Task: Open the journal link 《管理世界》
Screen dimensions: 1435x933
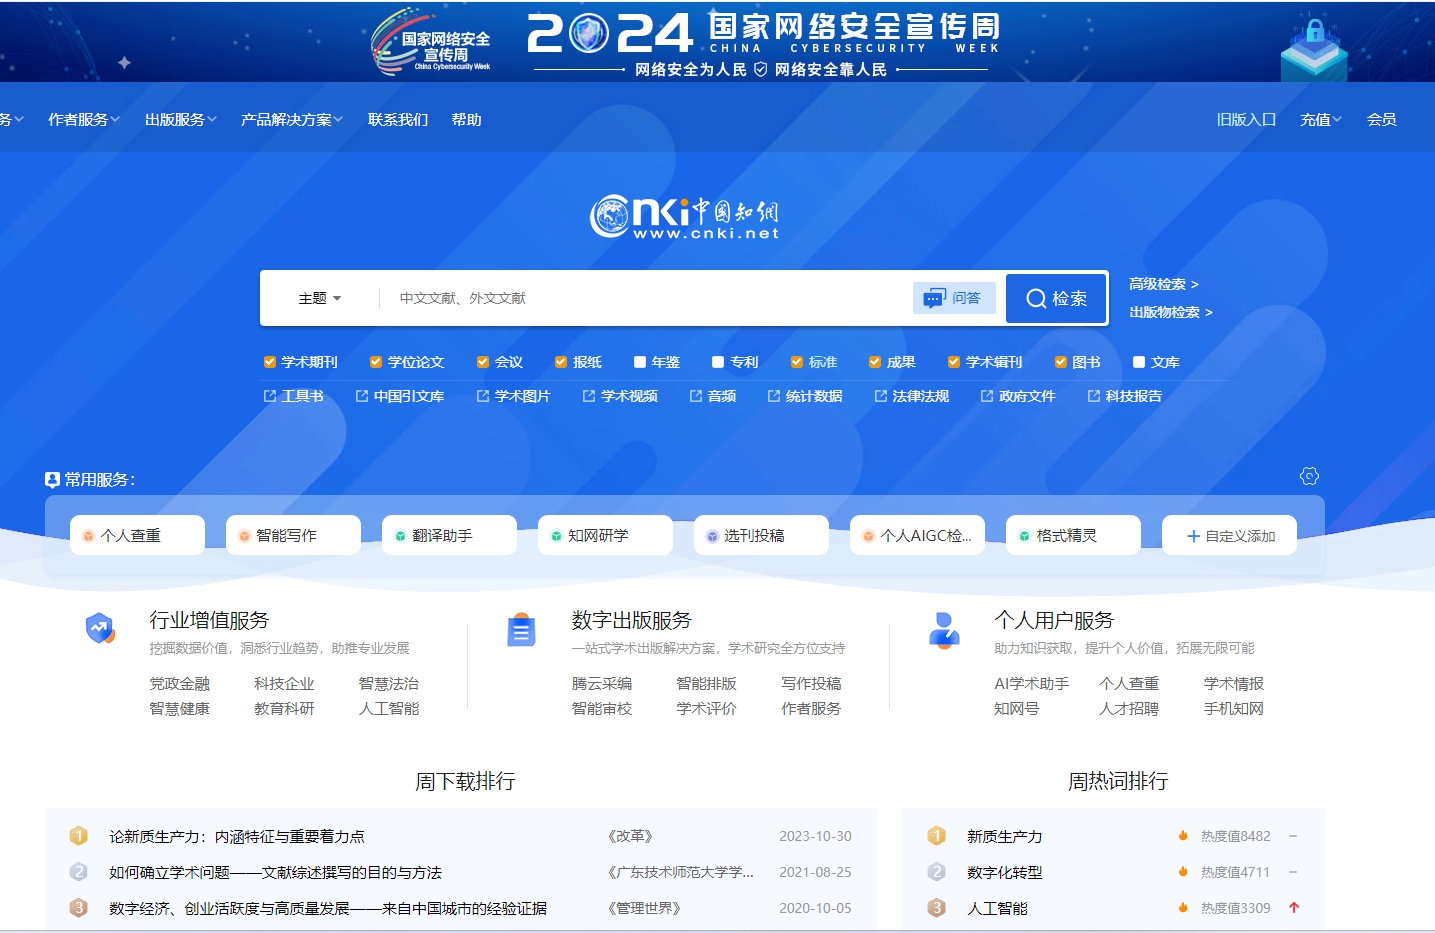Action: click(644, 908)
